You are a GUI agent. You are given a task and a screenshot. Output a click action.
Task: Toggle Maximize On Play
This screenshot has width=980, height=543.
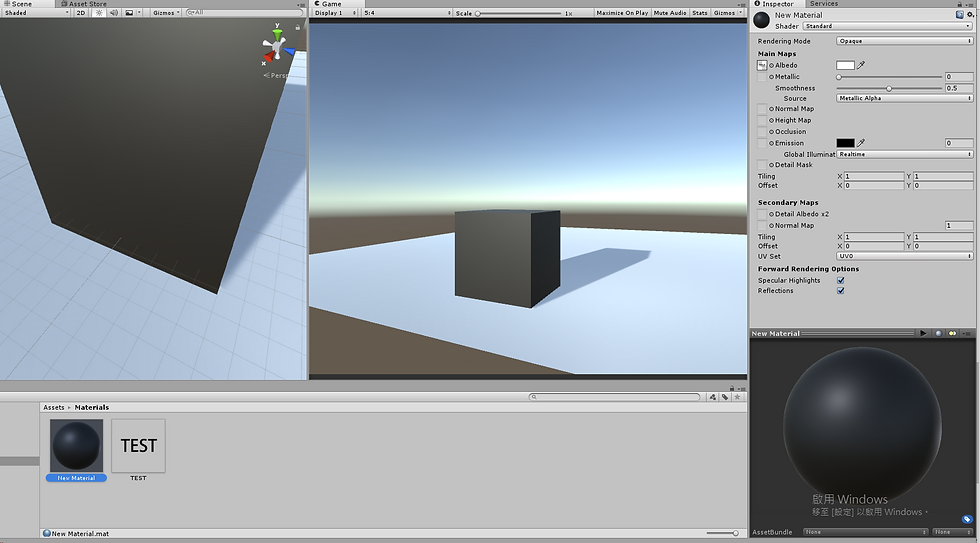click(x=622, y=12)
